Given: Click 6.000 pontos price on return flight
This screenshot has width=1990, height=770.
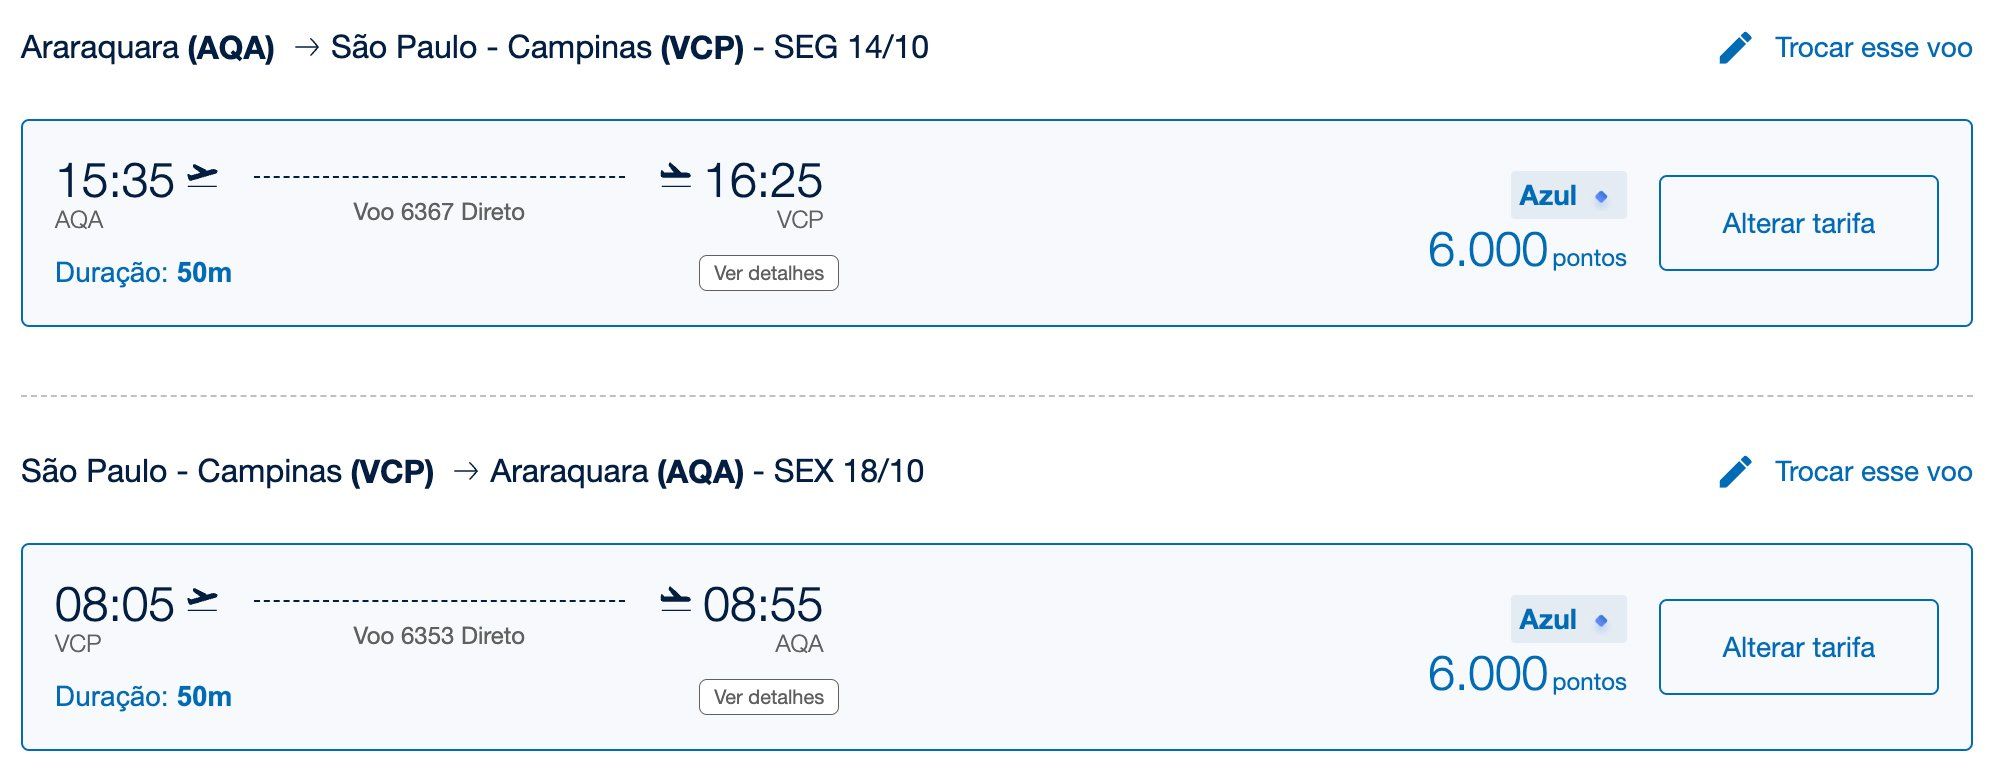Looking at the screenshot, I should coord(1527,674).
